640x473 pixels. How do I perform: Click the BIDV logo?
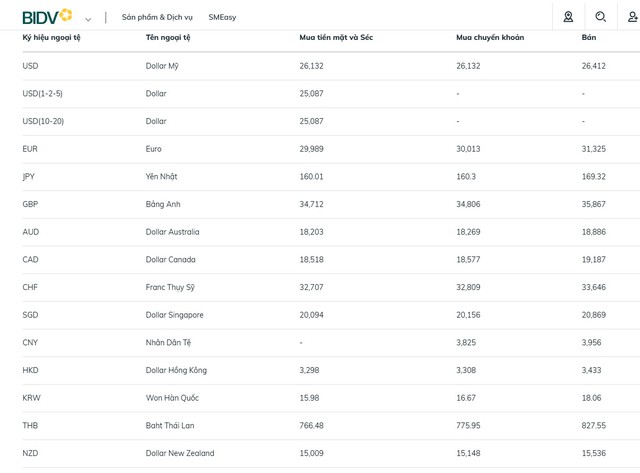pos(47,17)
